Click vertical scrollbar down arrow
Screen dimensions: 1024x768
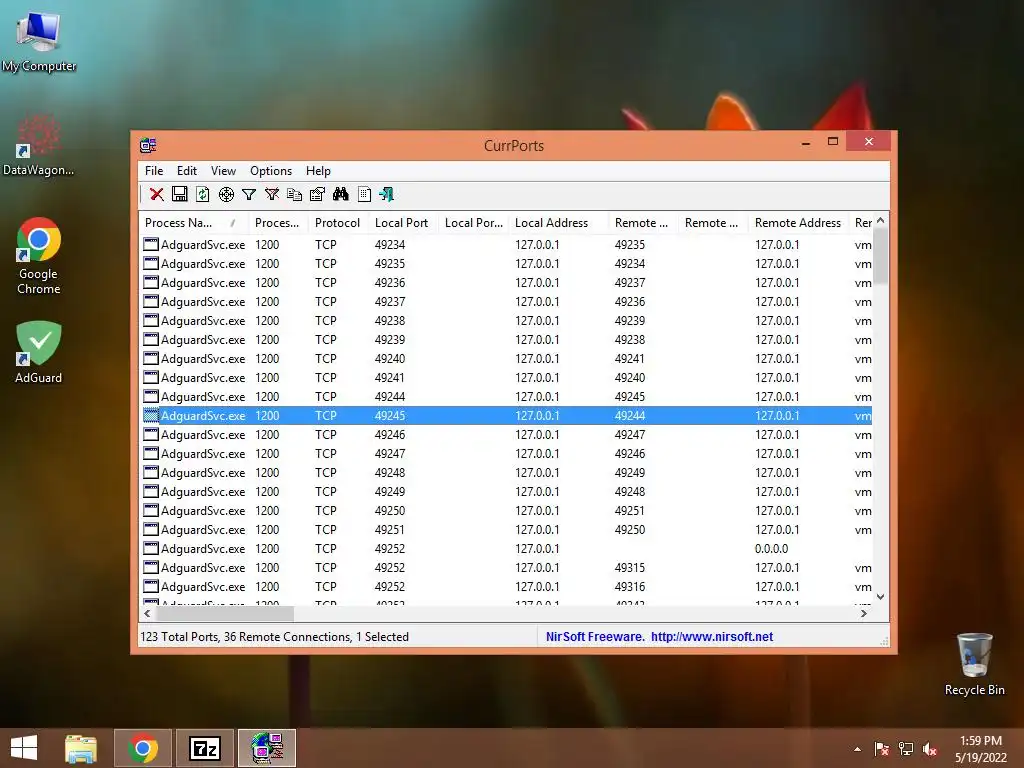(x=880, y=596)
